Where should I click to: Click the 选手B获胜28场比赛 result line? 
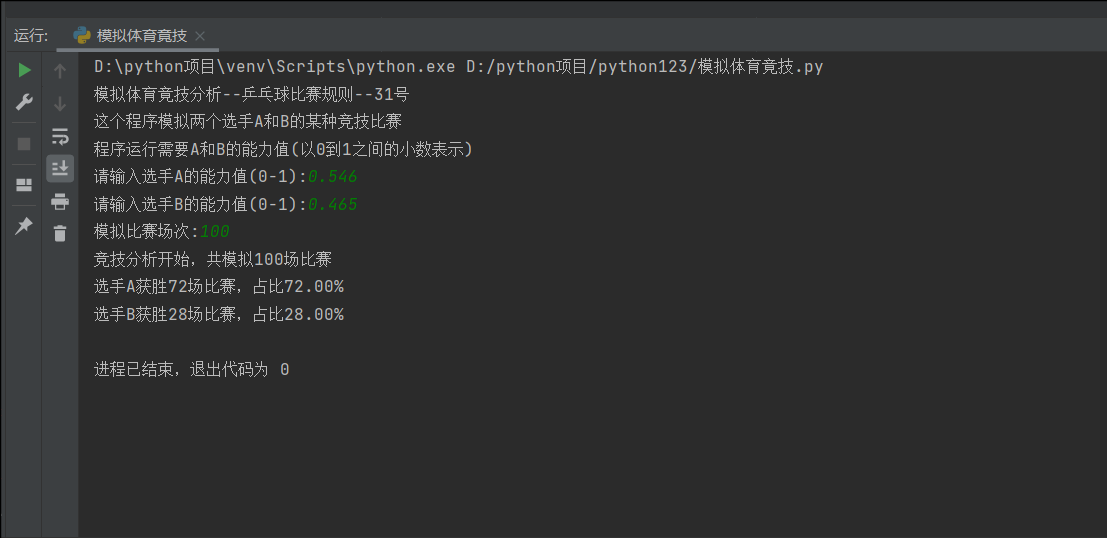[218, 315]
